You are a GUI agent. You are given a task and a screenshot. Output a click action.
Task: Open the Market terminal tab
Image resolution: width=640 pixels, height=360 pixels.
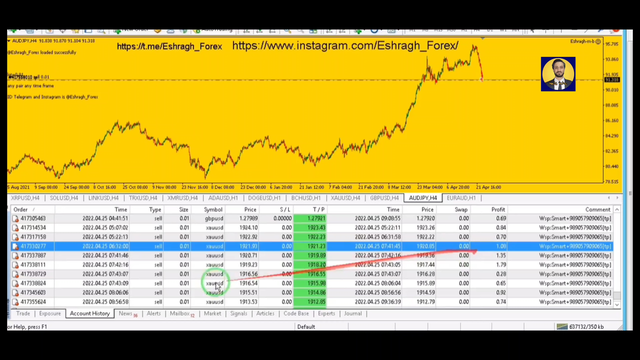(212, 313)
